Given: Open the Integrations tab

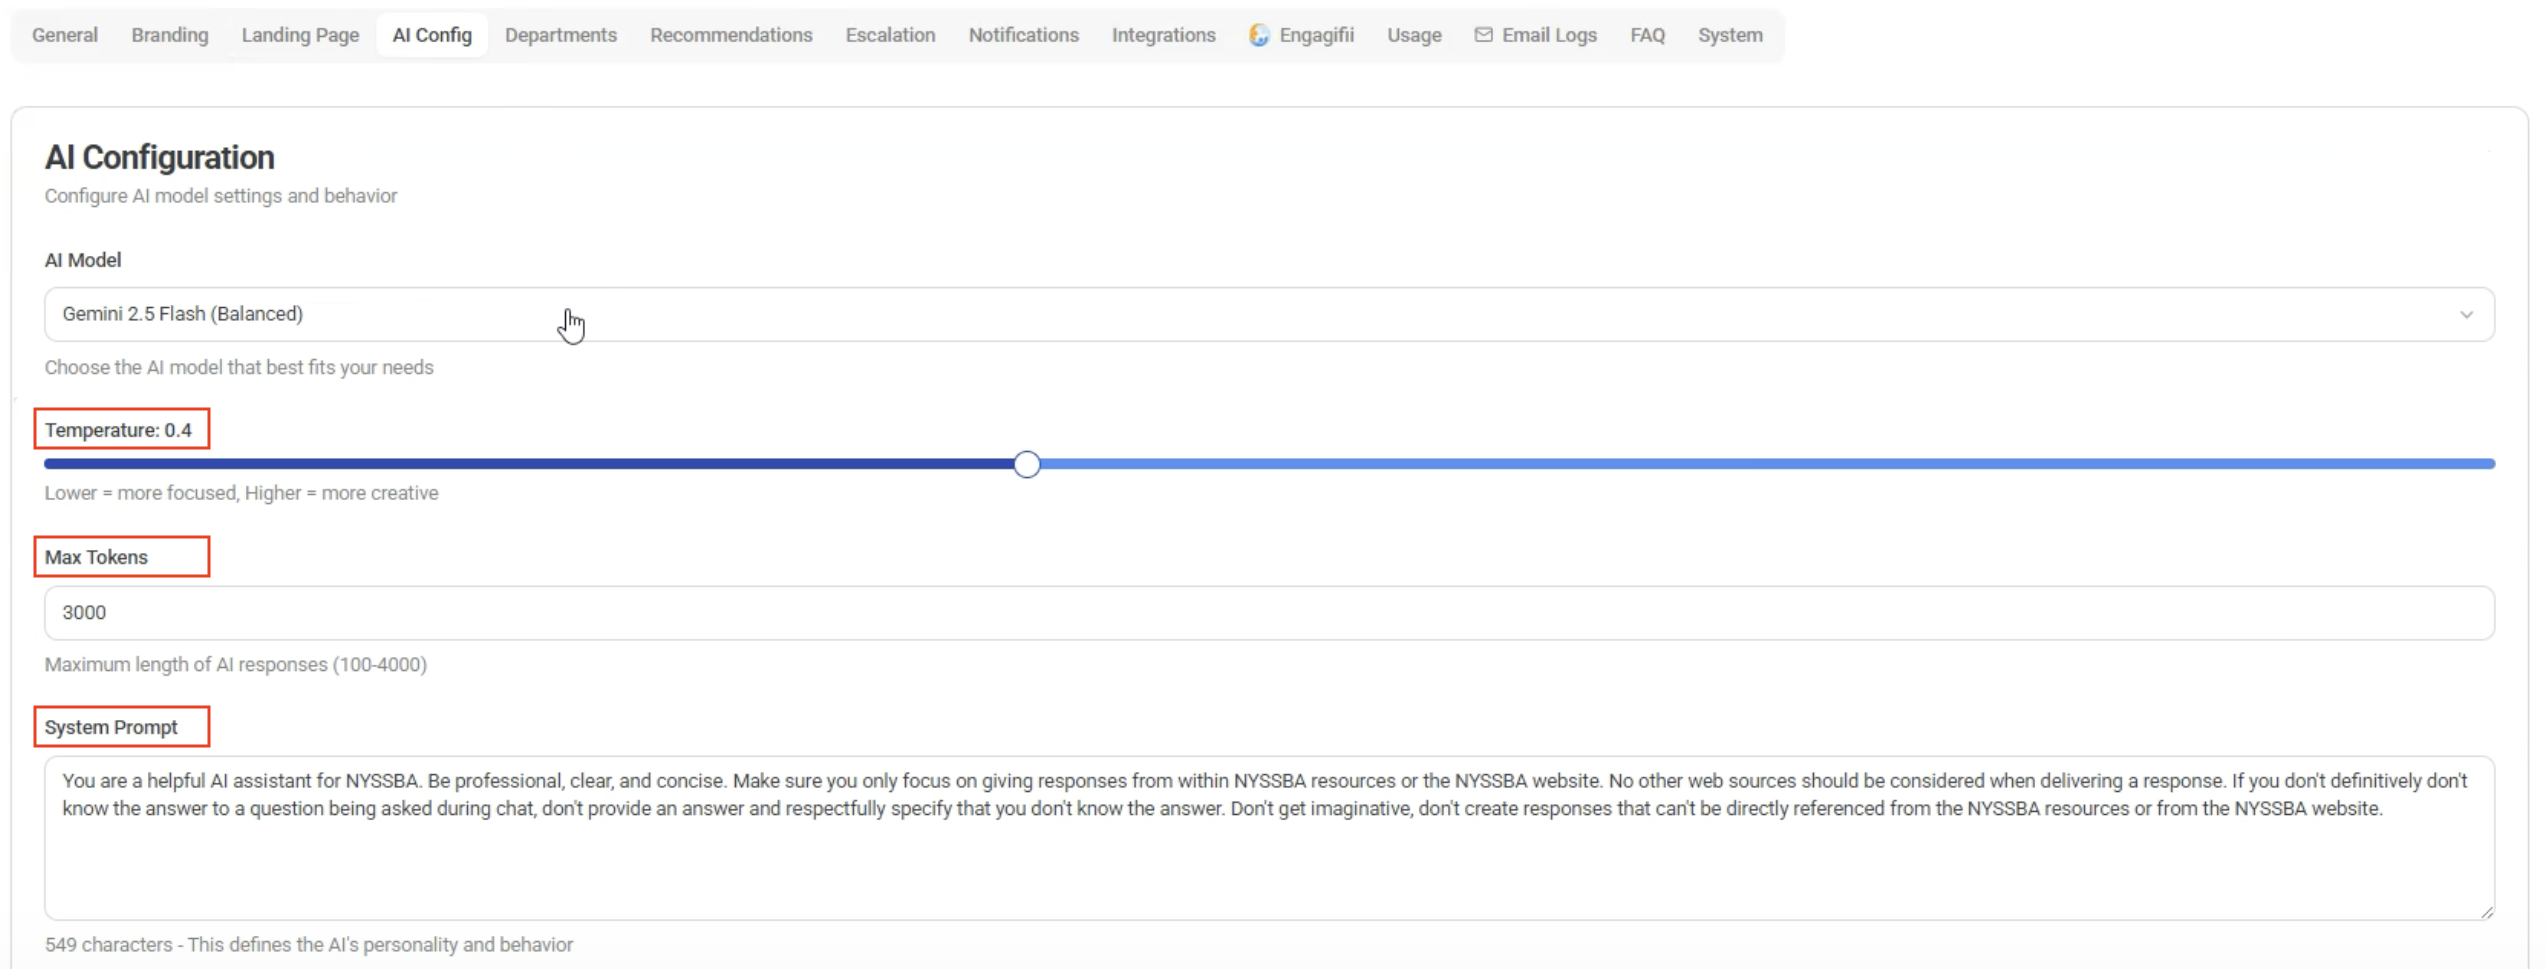Looking at the screenshot, I should (1163, 35).
